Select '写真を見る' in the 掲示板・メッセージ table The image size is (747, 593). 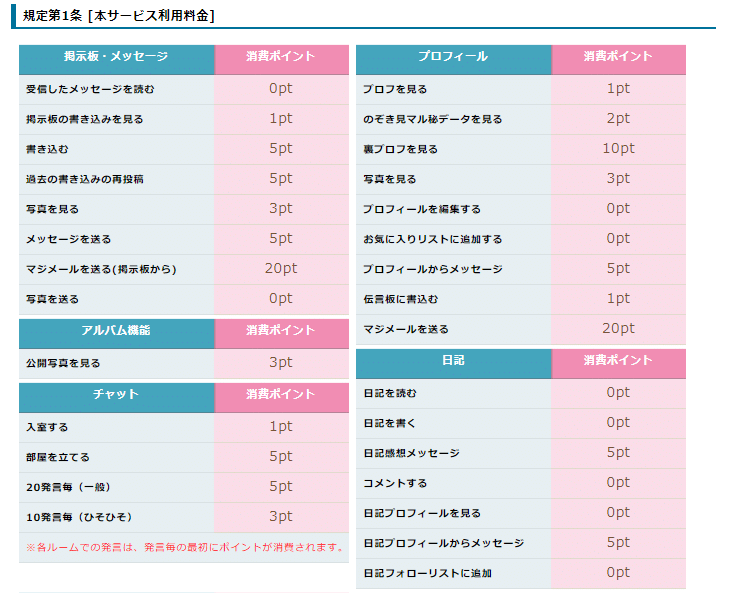coord(52,209)
